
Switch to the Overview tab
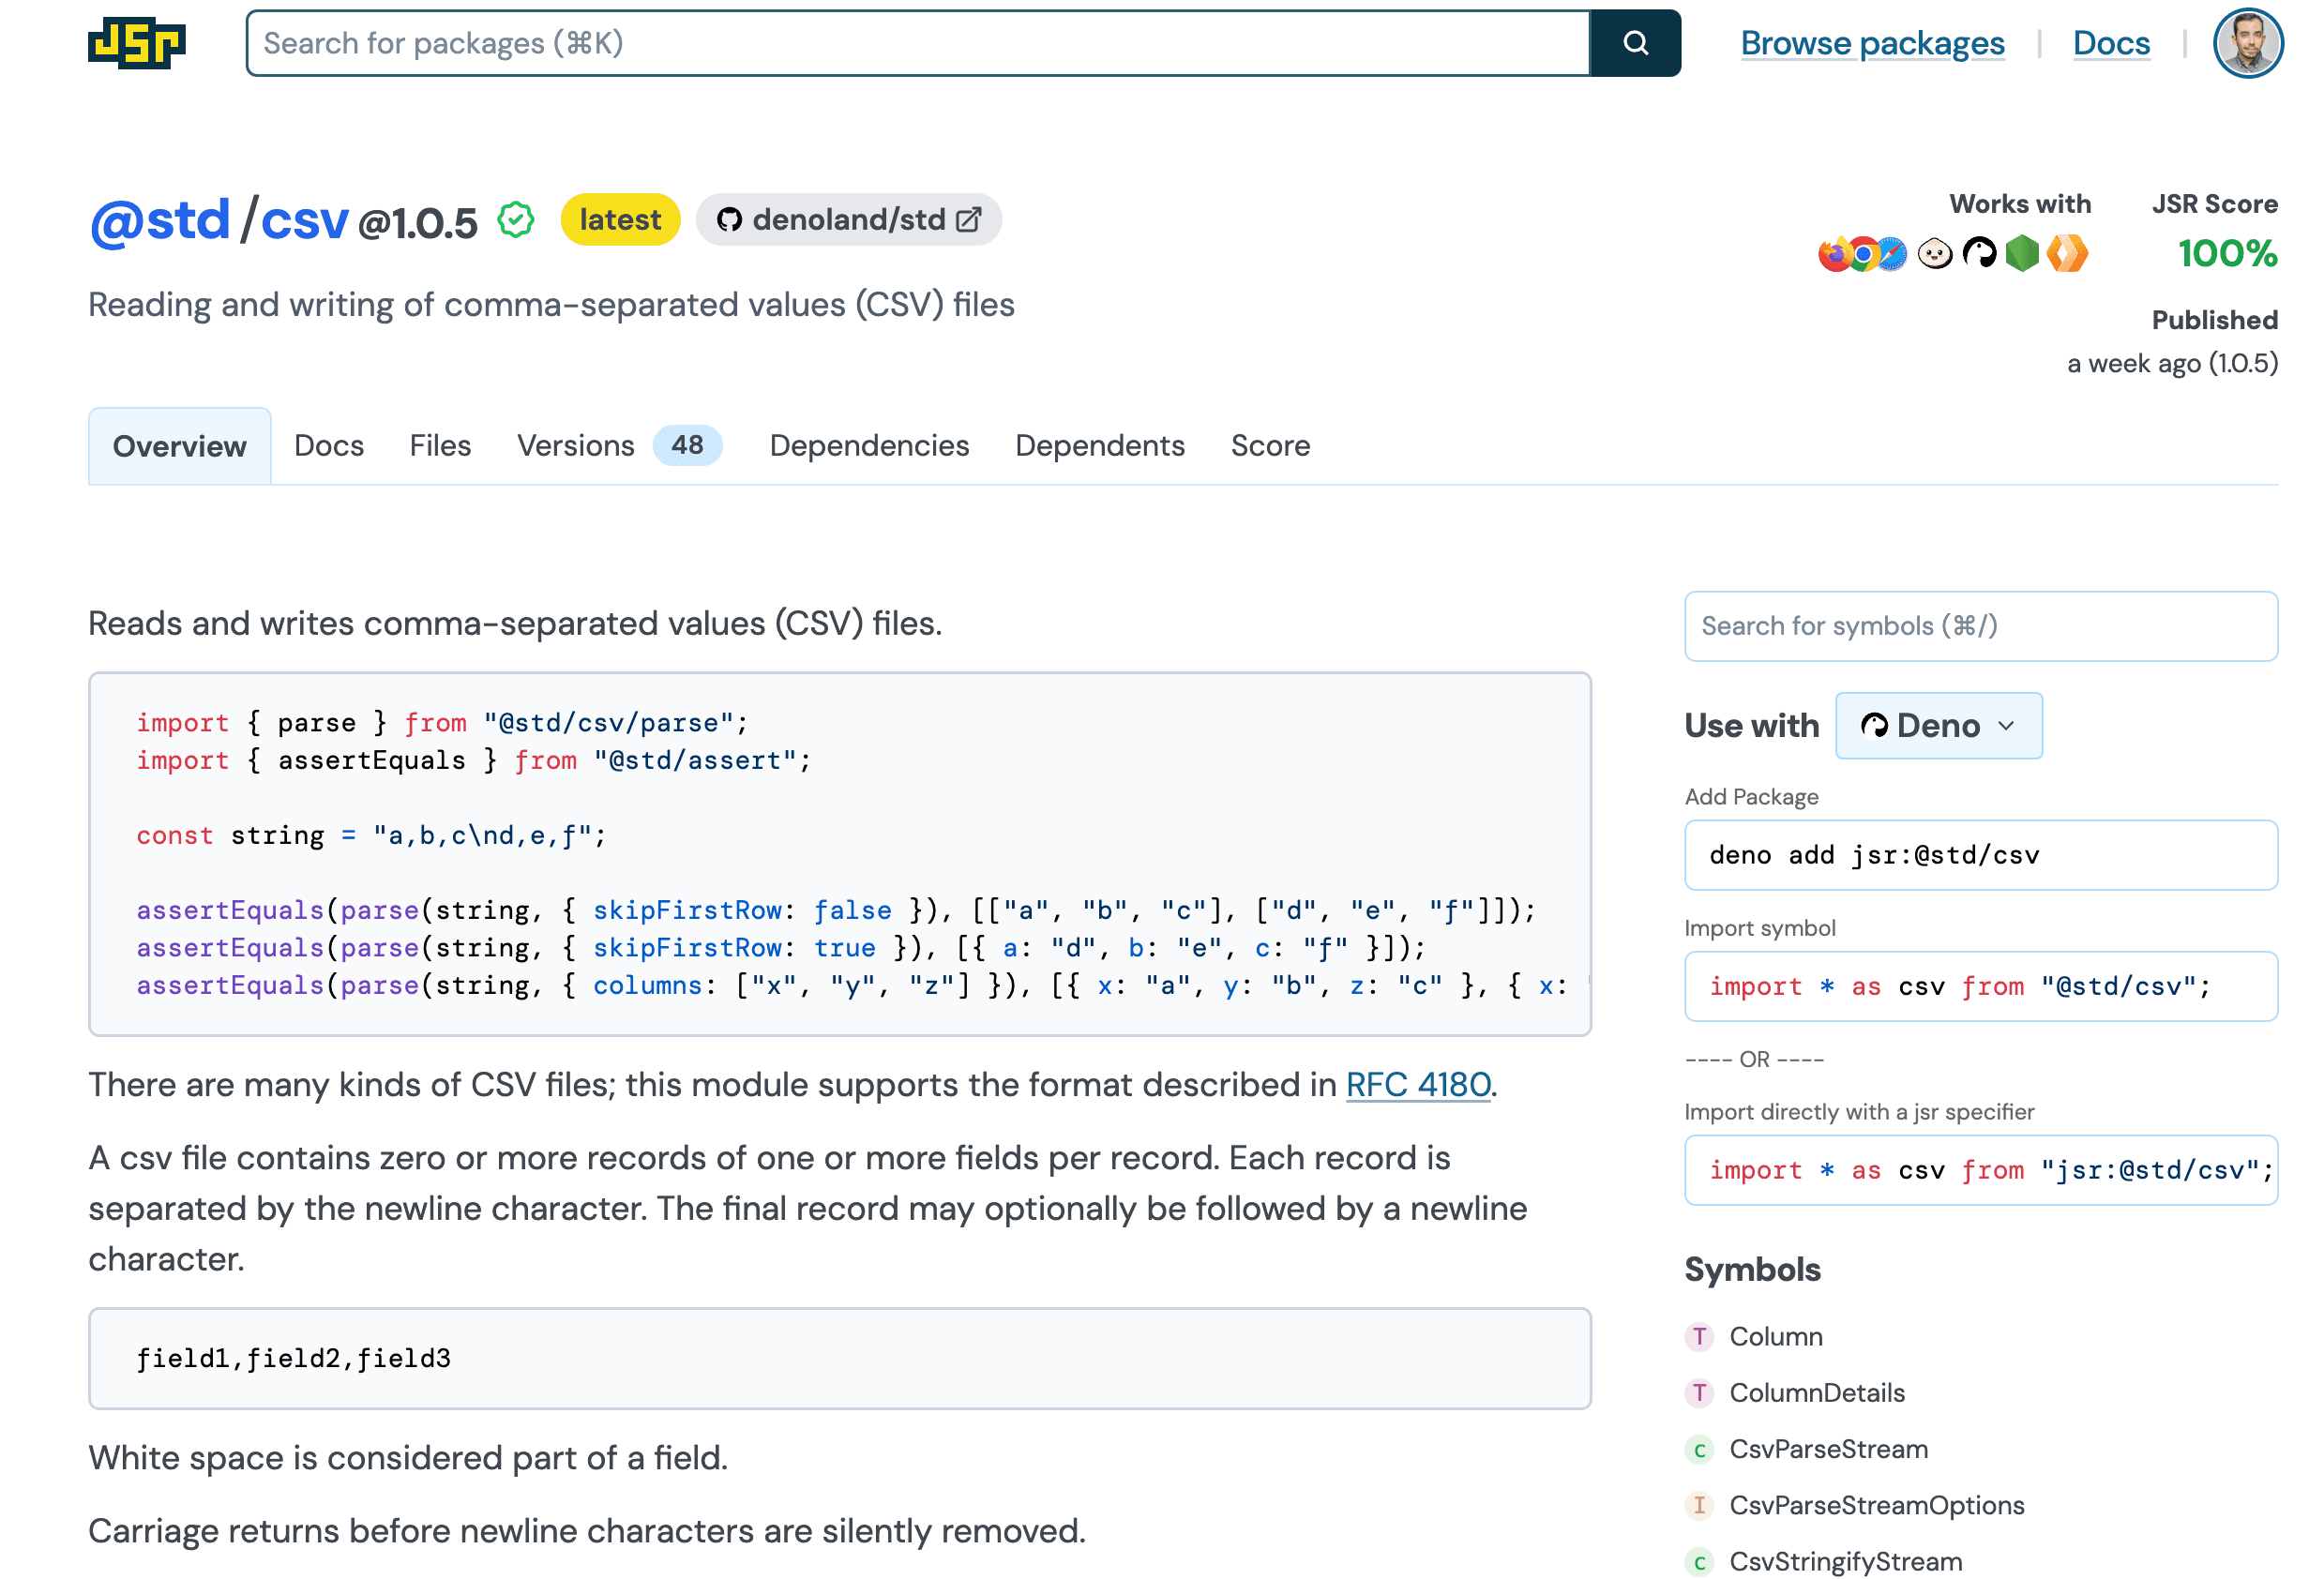(179, 446)
